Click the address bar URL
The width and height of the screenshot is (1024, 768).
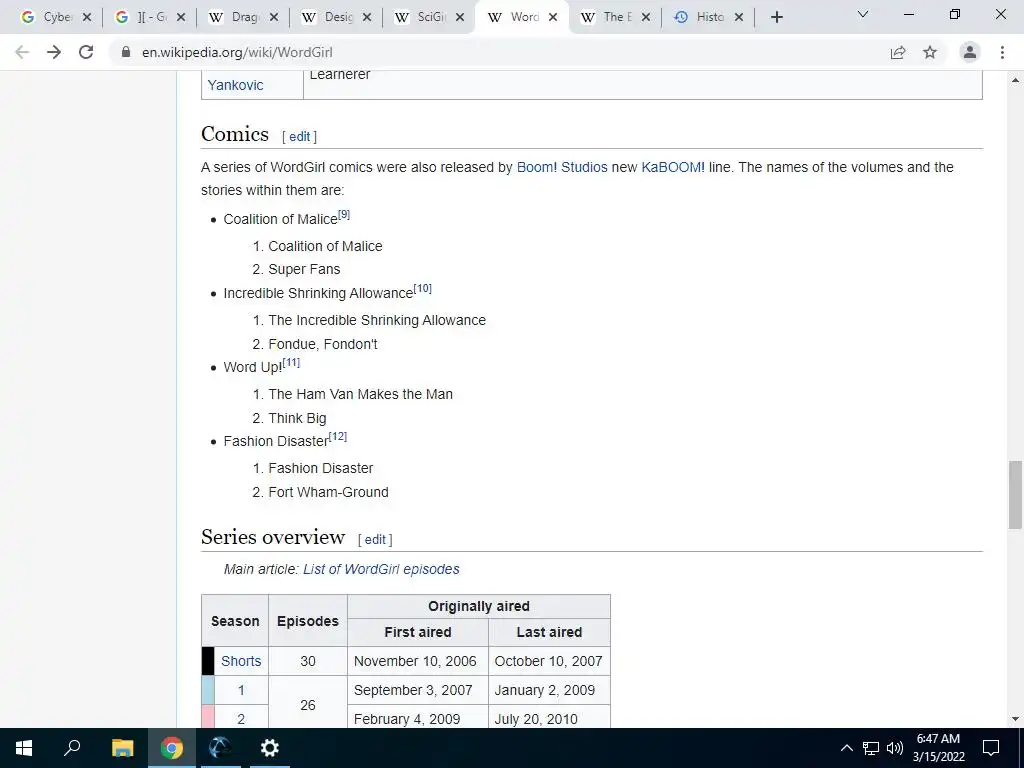pyautogui.click(x=237, y=52)
